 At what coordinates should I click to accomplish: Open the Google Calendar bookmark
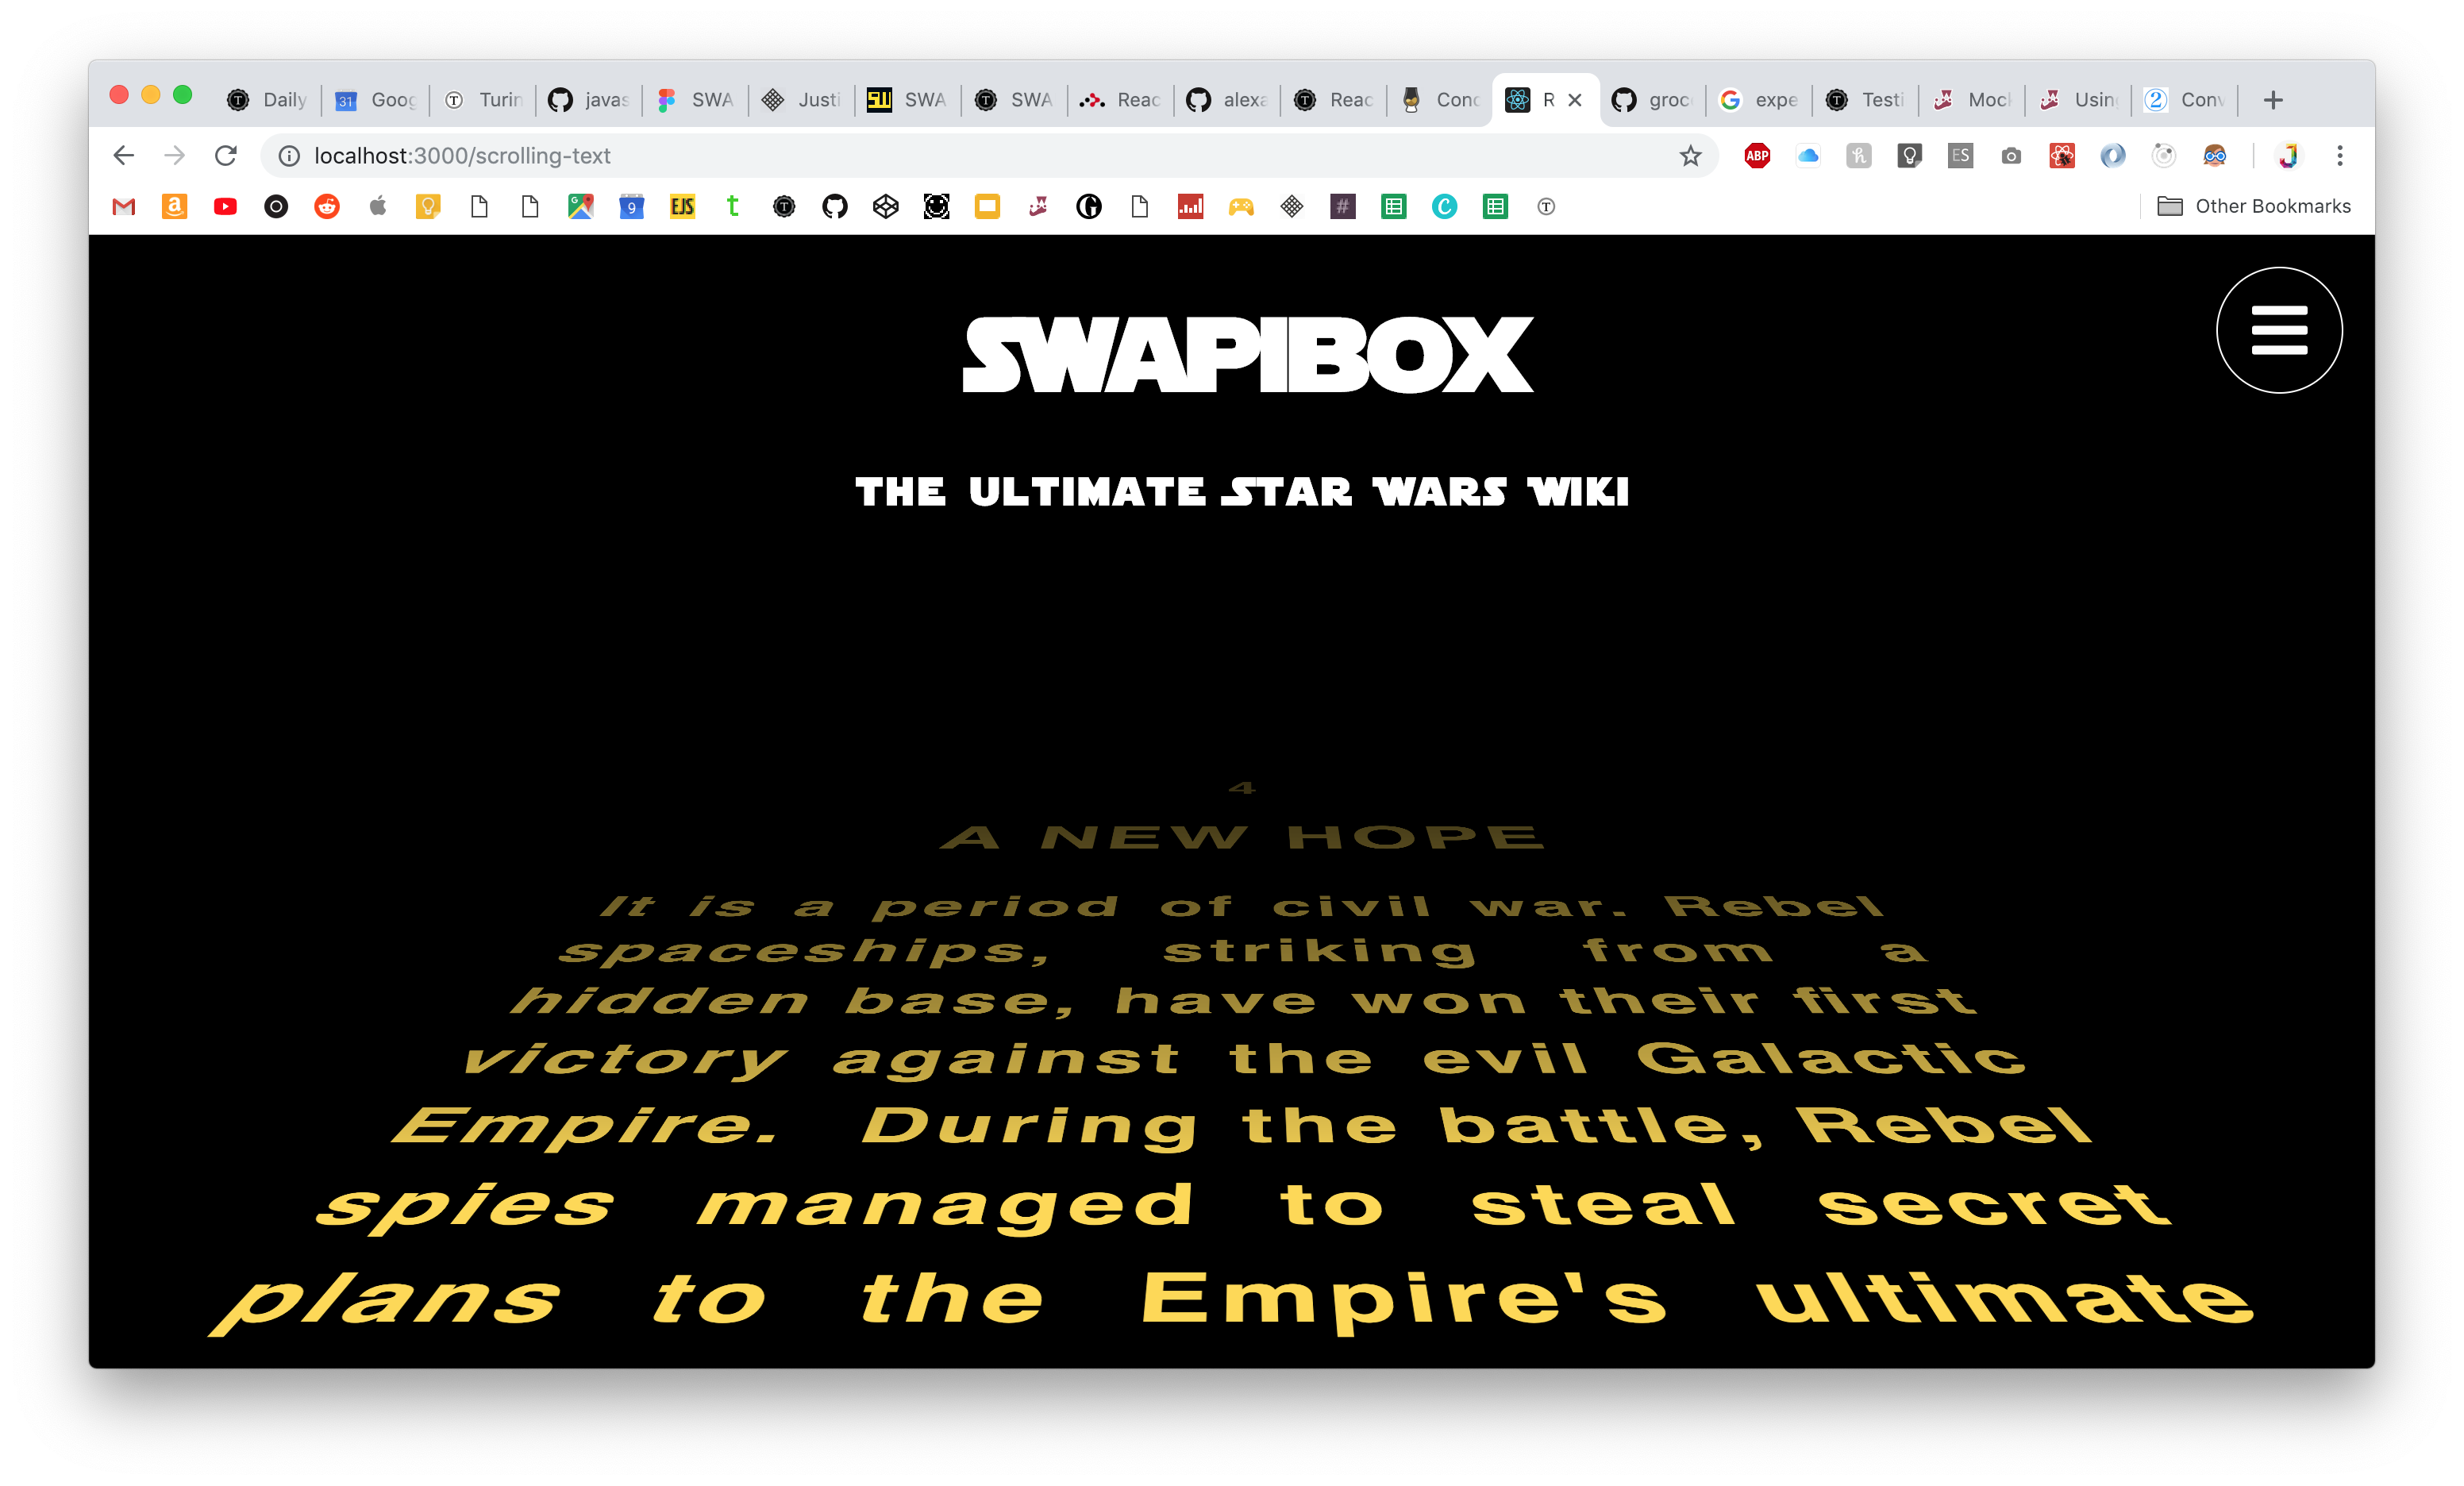click(x=632, y=207)
